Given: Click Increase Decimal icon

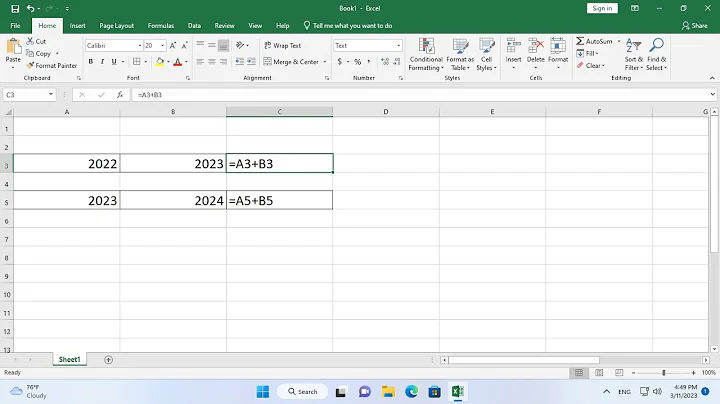Looking at the screenshot, I should pos(385,62).
